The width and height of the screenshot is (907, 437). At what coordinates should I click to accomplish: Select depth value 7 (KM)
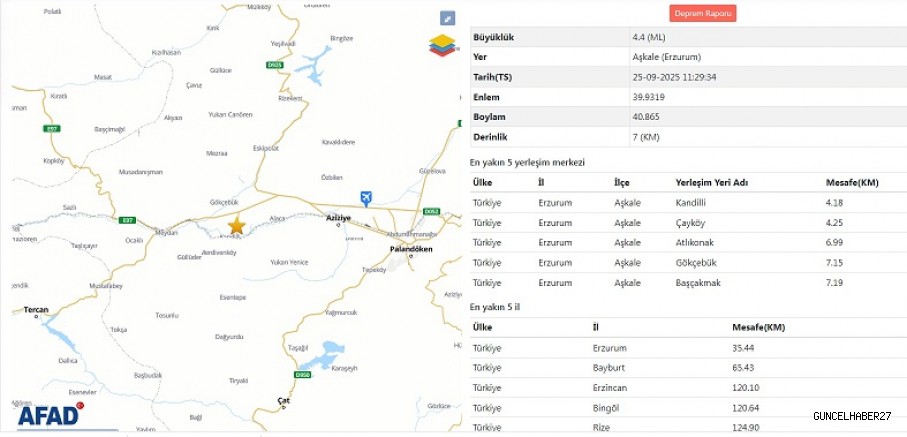[x=646, y=137]
